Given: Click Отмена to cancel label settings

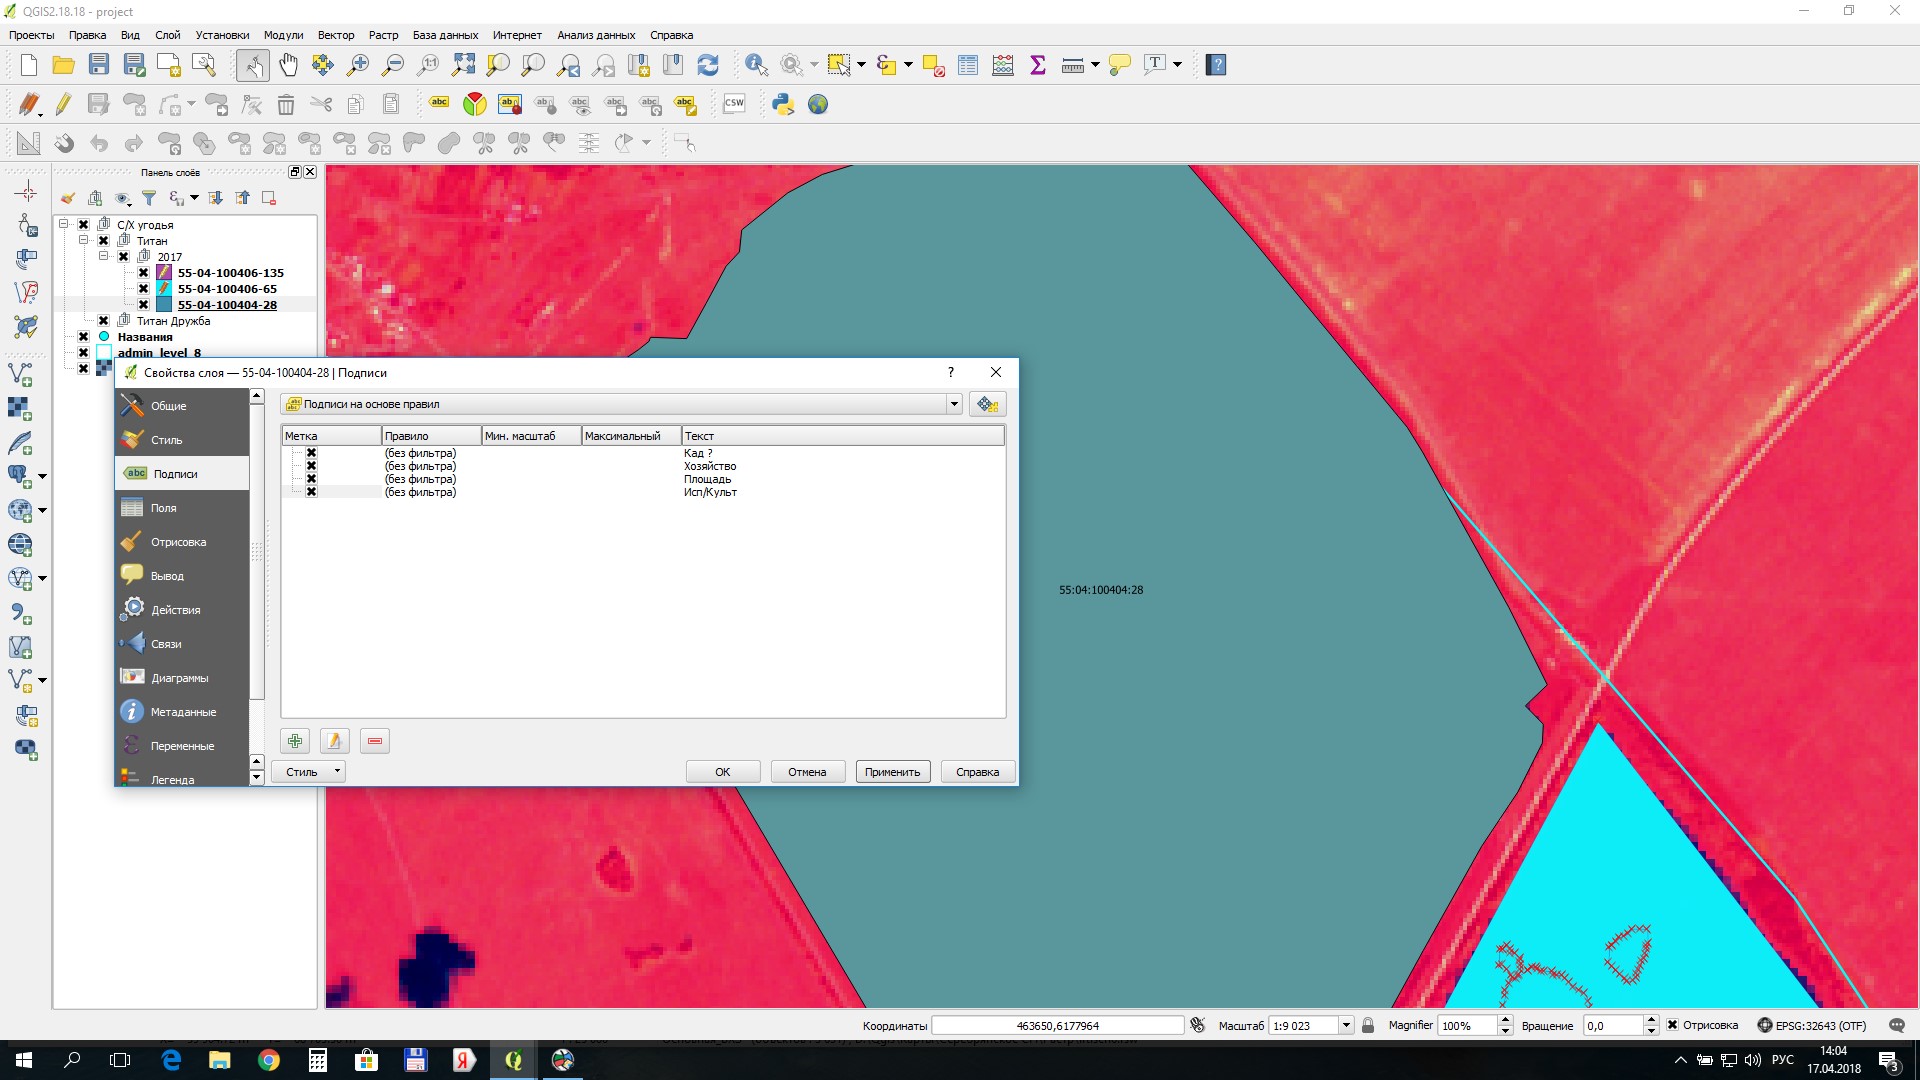Looking at the screenshot, I should (x=806, y=771).
